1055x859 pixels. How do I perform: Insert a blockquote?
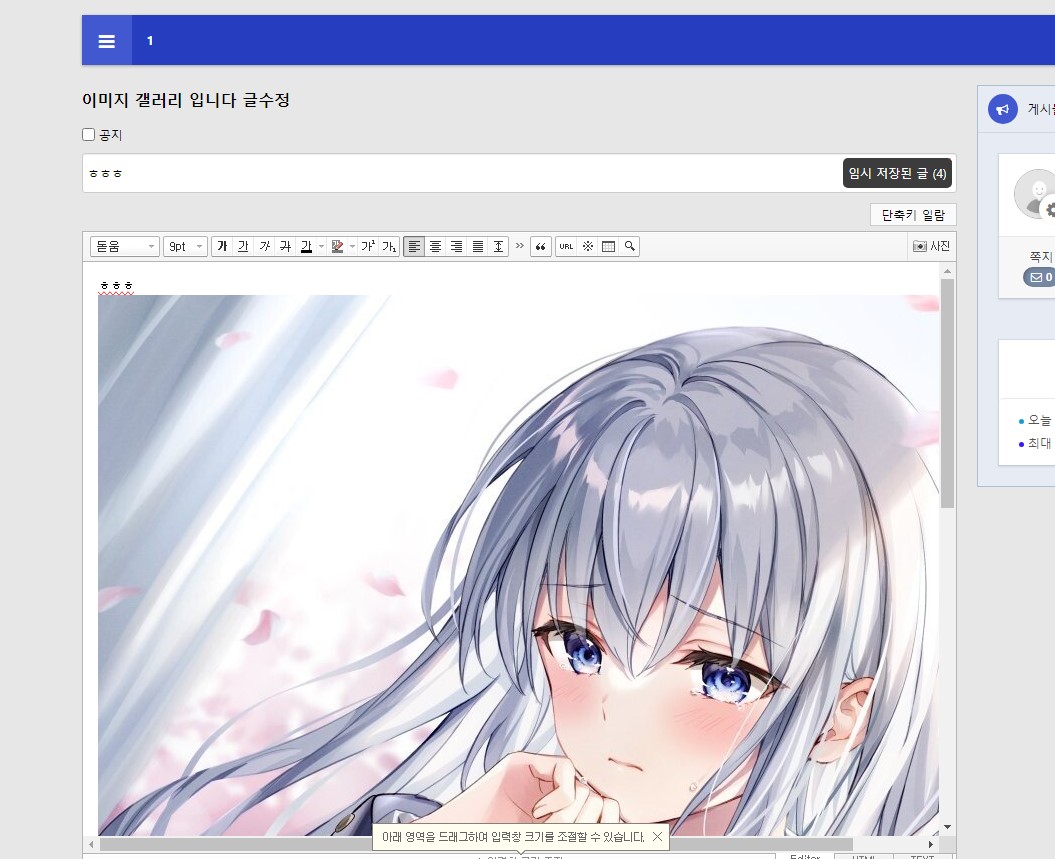(x=540, y=246)
